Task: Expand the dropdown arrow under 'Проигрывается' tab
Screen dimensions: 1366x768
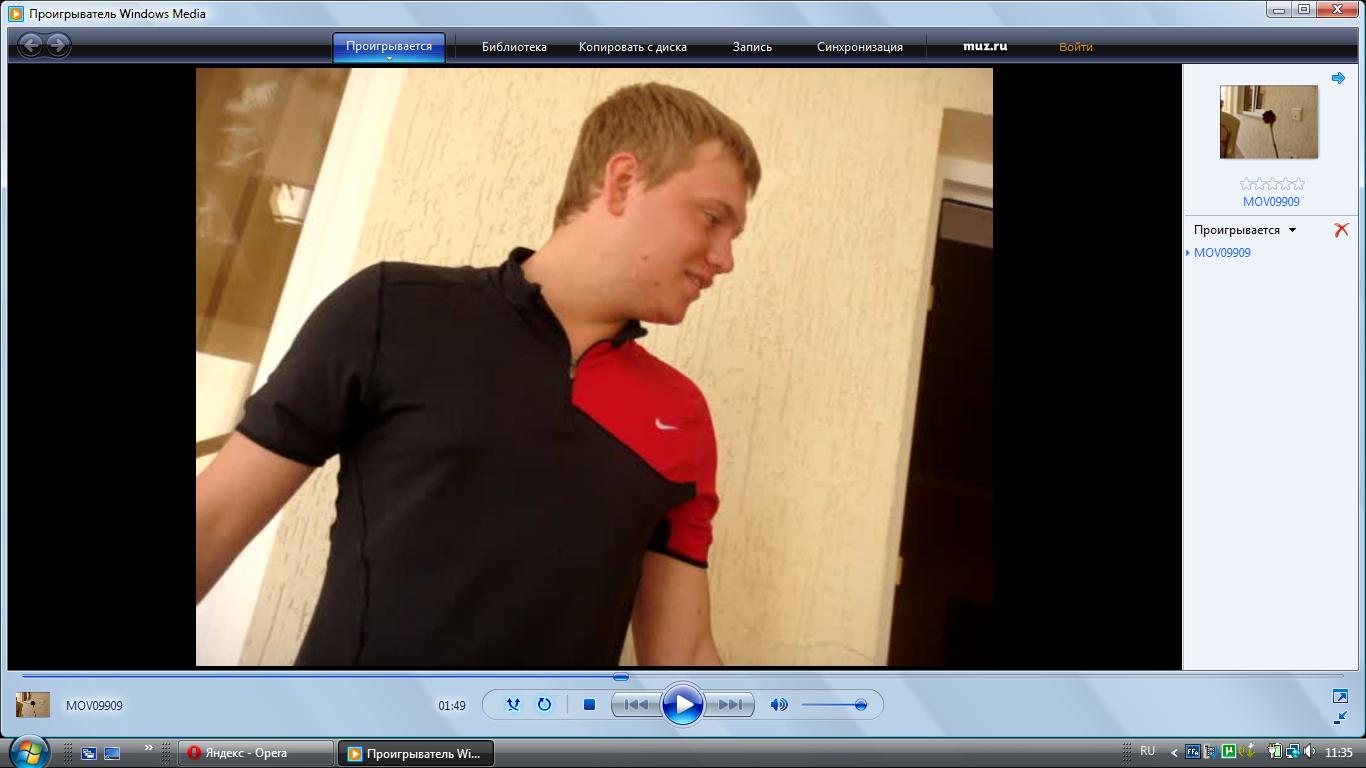Action: (x=389, y=59)
